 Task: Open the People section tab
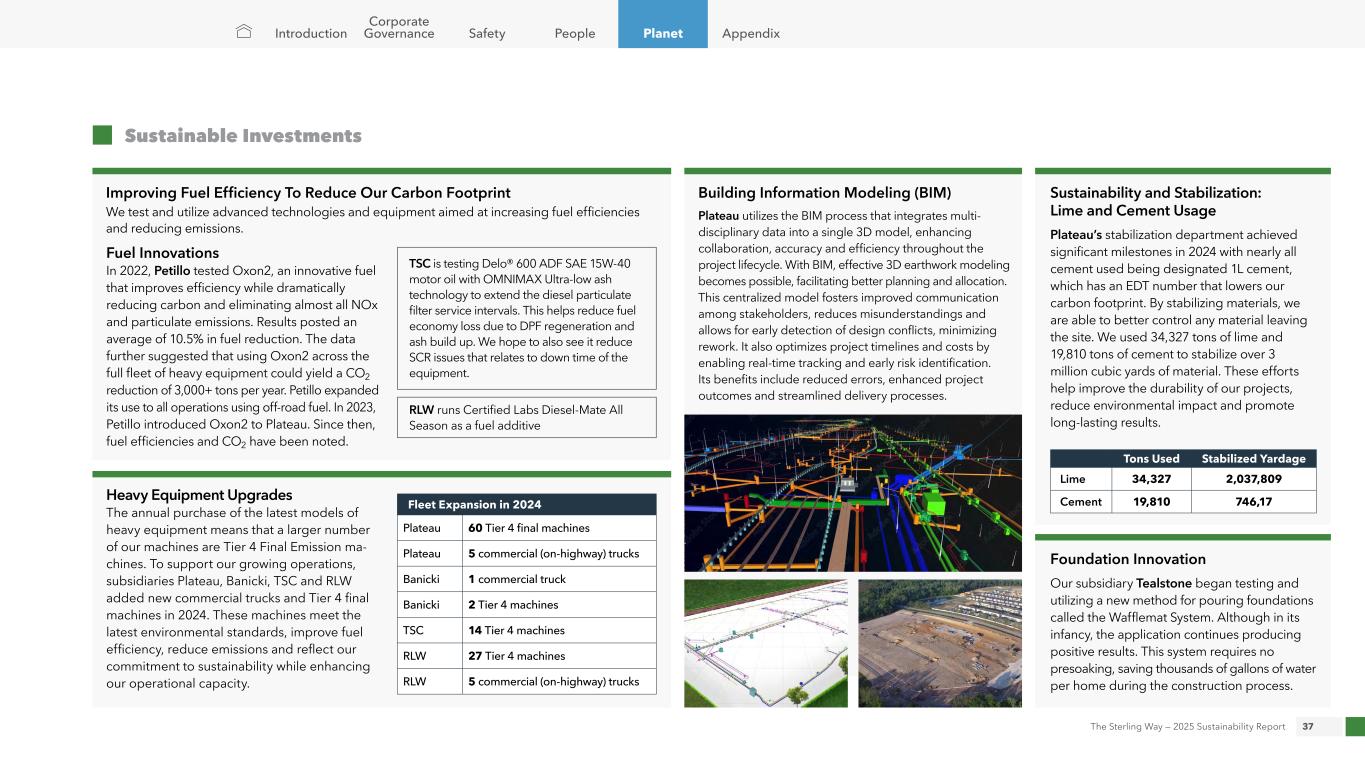575,34
